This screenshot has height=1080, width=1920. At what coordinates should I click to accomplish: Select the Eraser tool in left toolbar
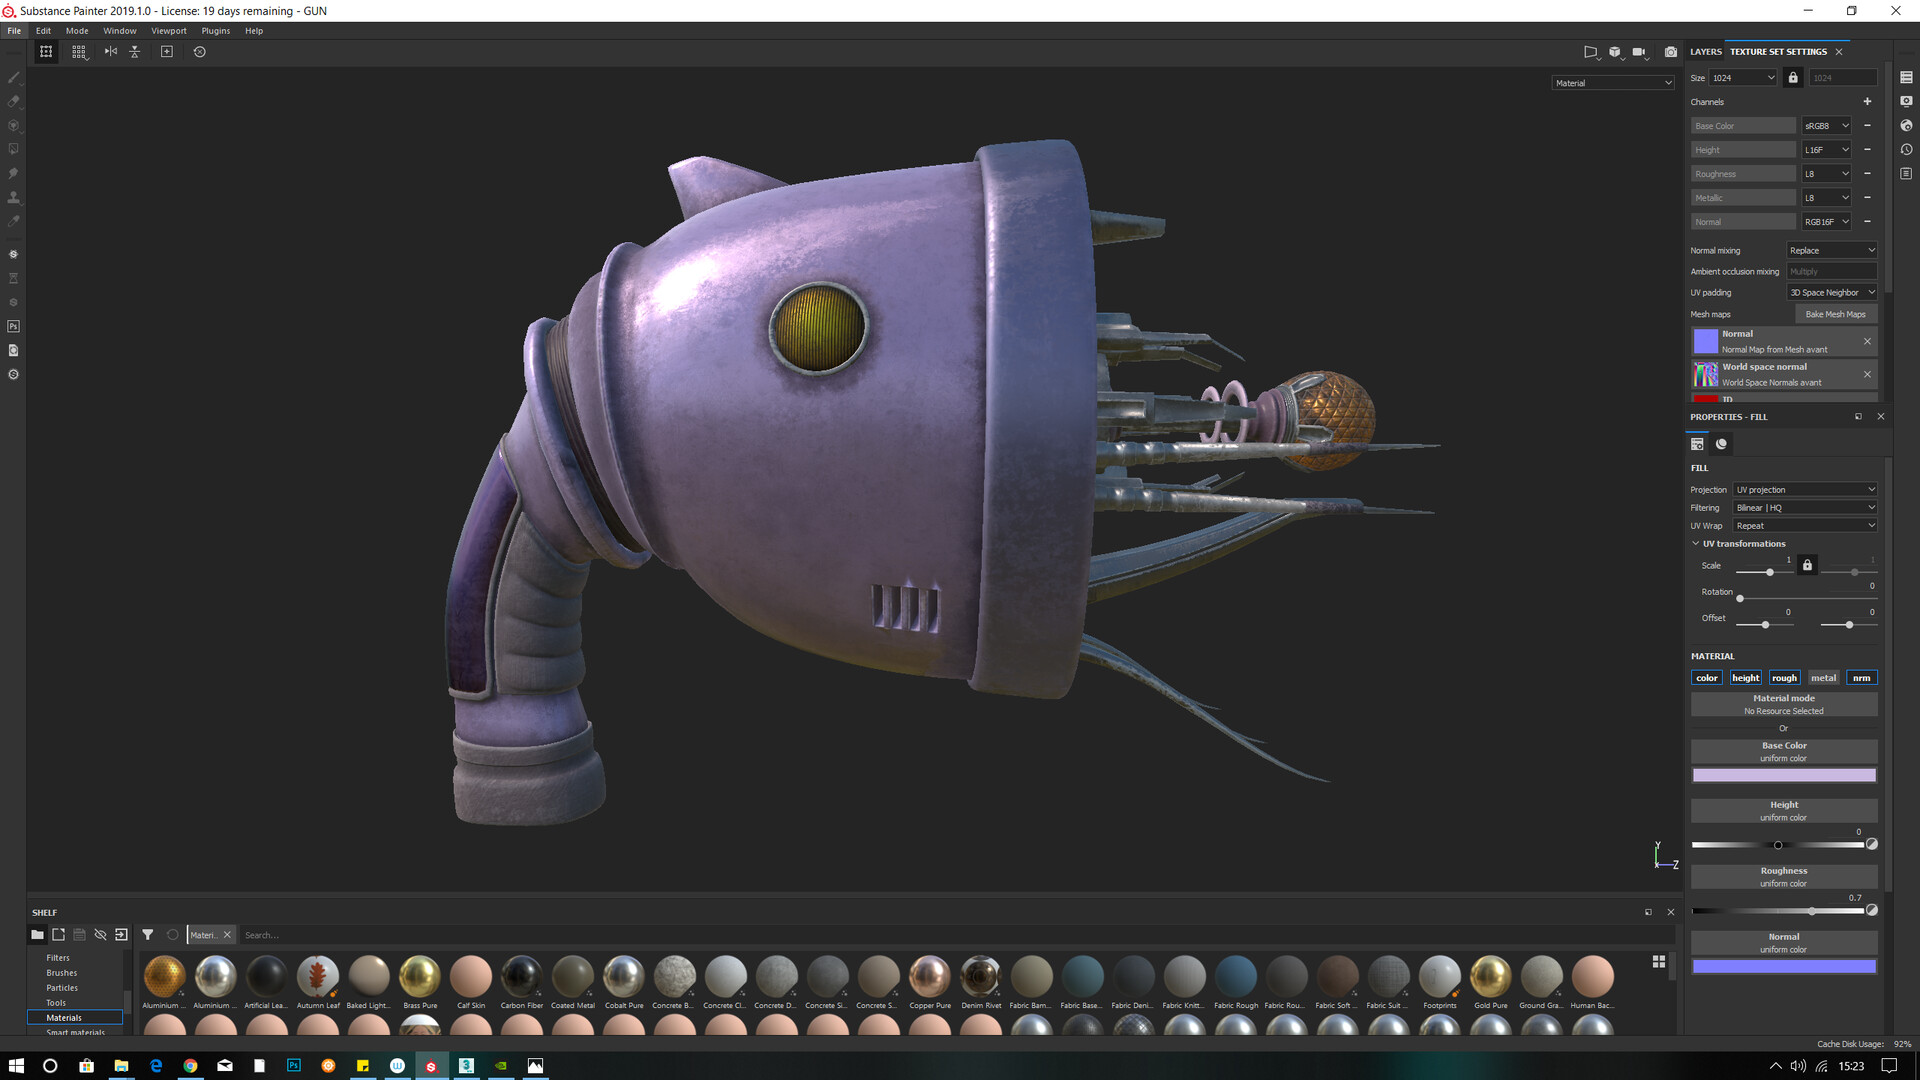tap(13, 101)
